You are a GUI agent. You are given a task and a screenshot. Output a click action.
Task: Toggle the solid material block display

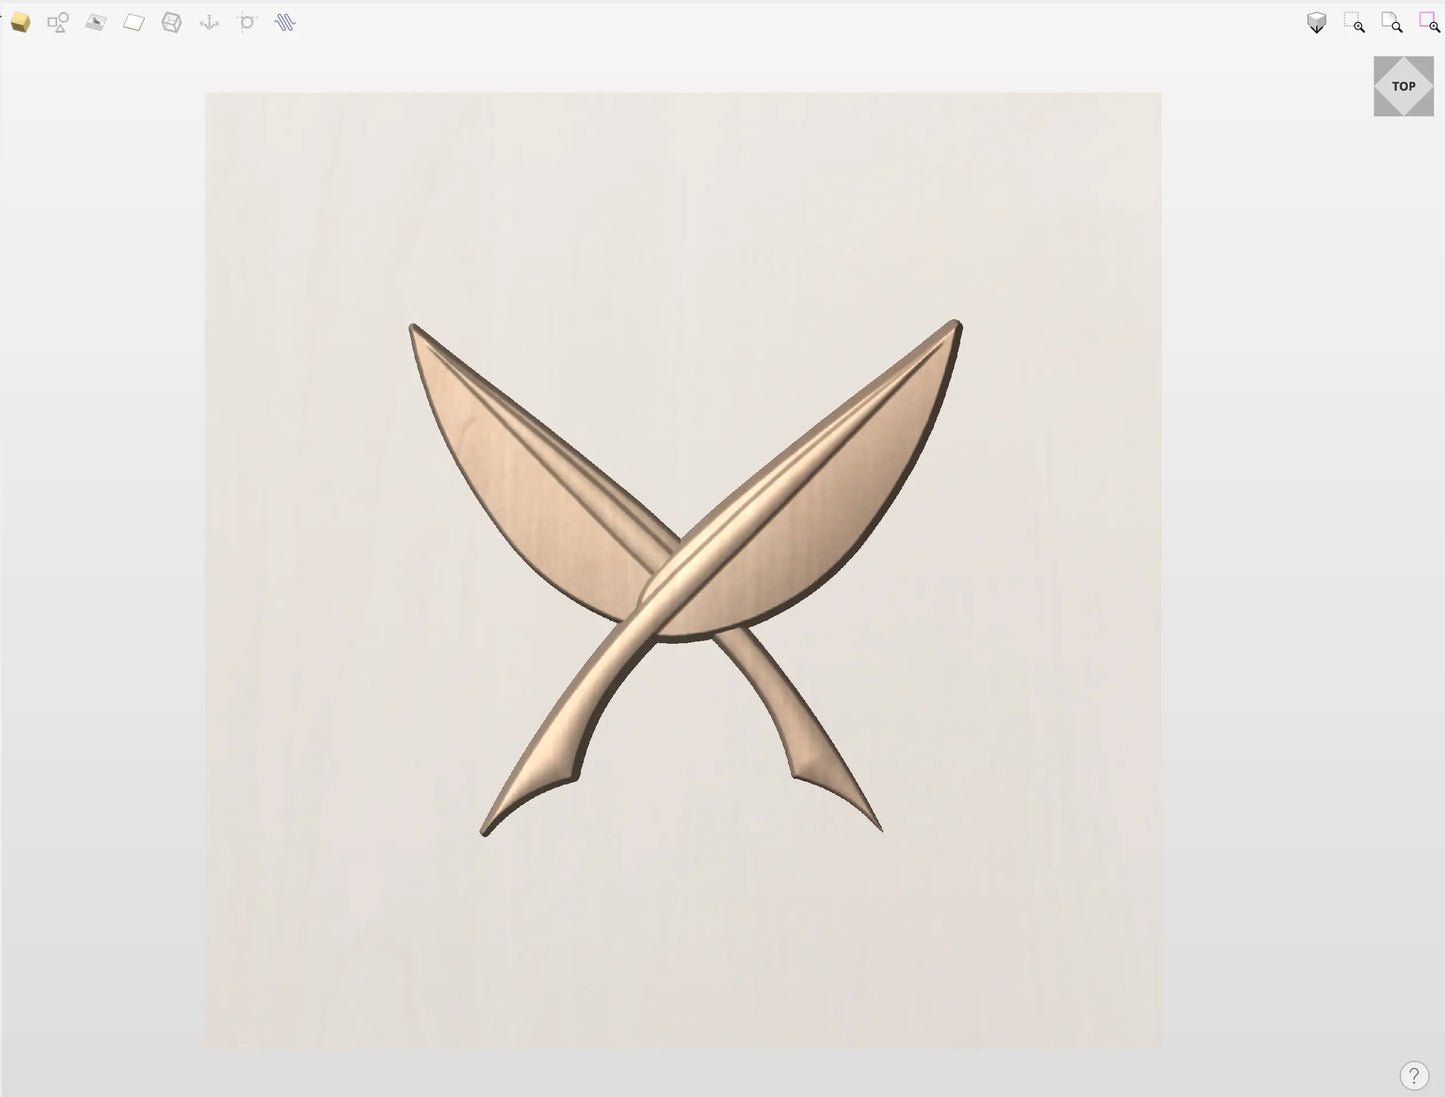20,22
